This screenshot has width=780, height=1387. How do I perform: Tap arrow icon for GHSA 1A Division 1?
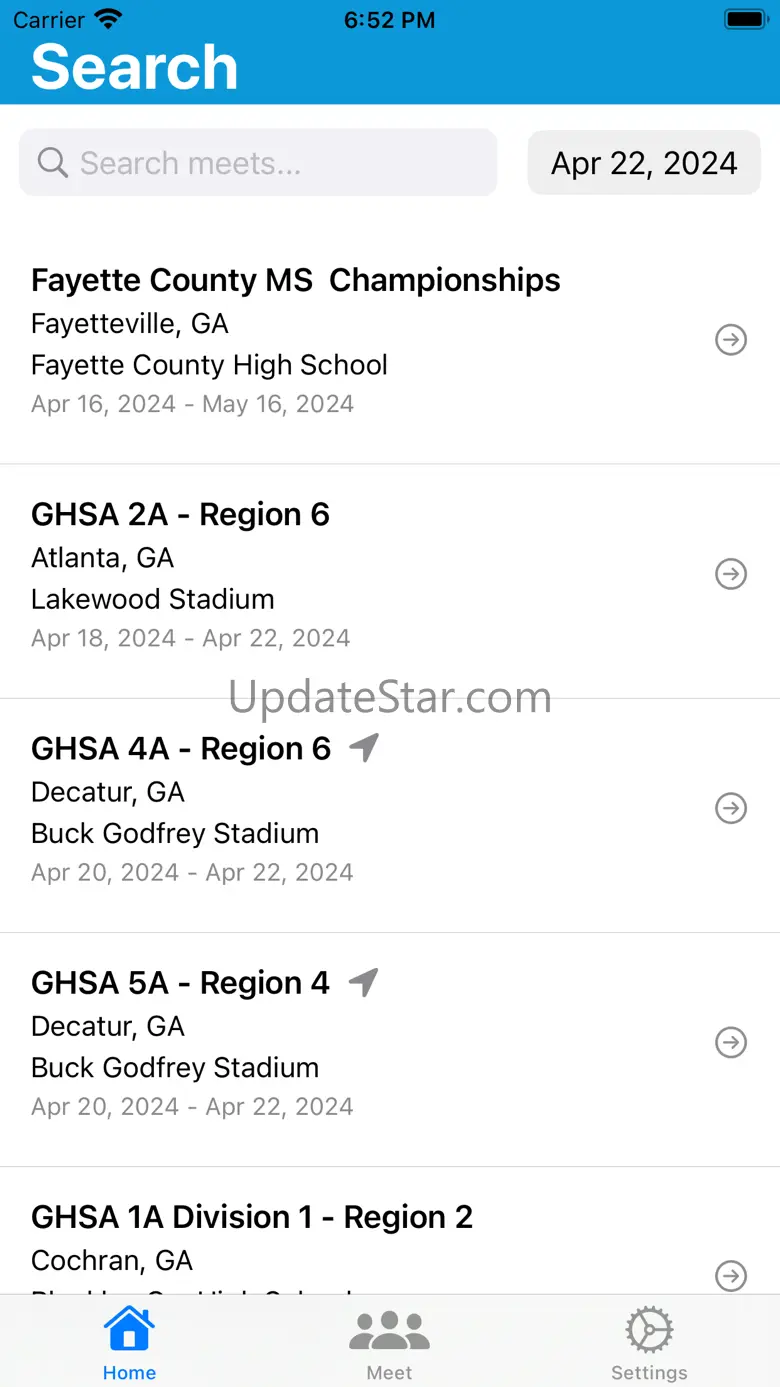tap(731, 1275)
